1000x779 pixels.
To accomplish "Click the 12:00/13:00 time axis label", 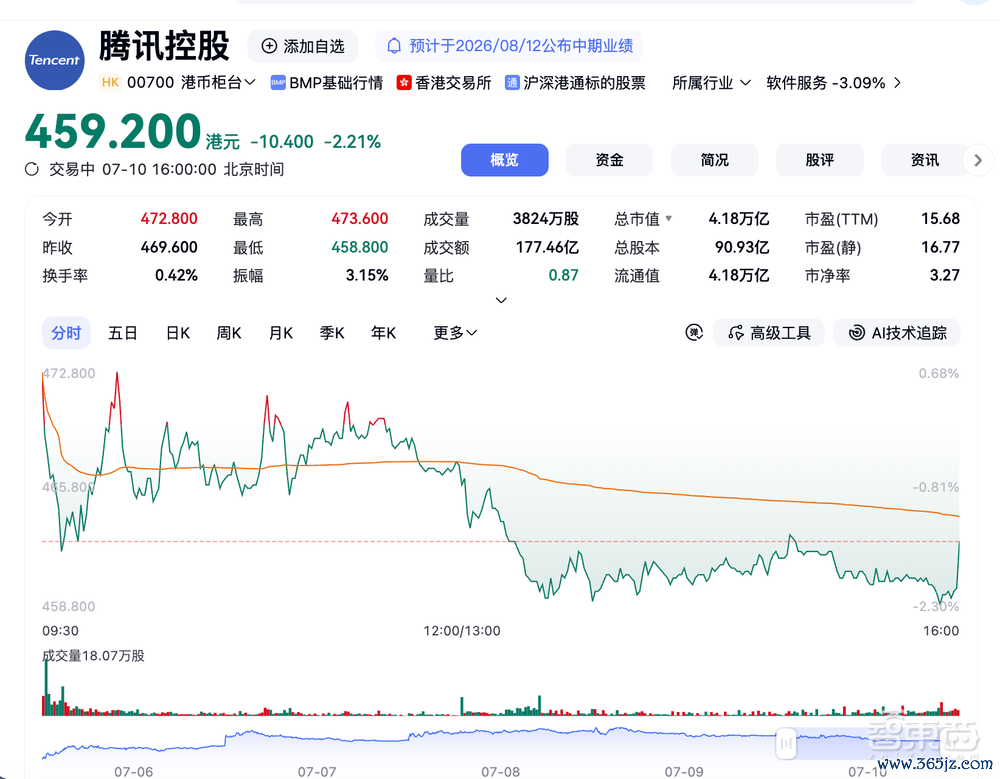I will pyautogui.click(x=462, y=631).
